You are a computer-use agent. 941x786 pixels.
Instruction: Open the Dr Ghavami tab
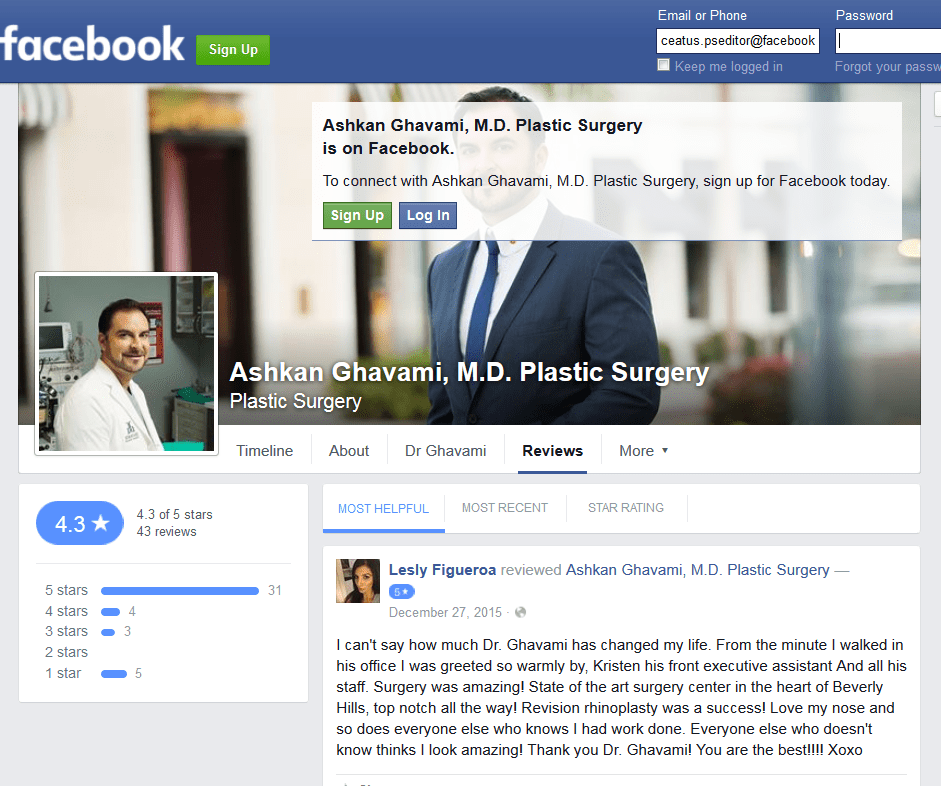445,451
